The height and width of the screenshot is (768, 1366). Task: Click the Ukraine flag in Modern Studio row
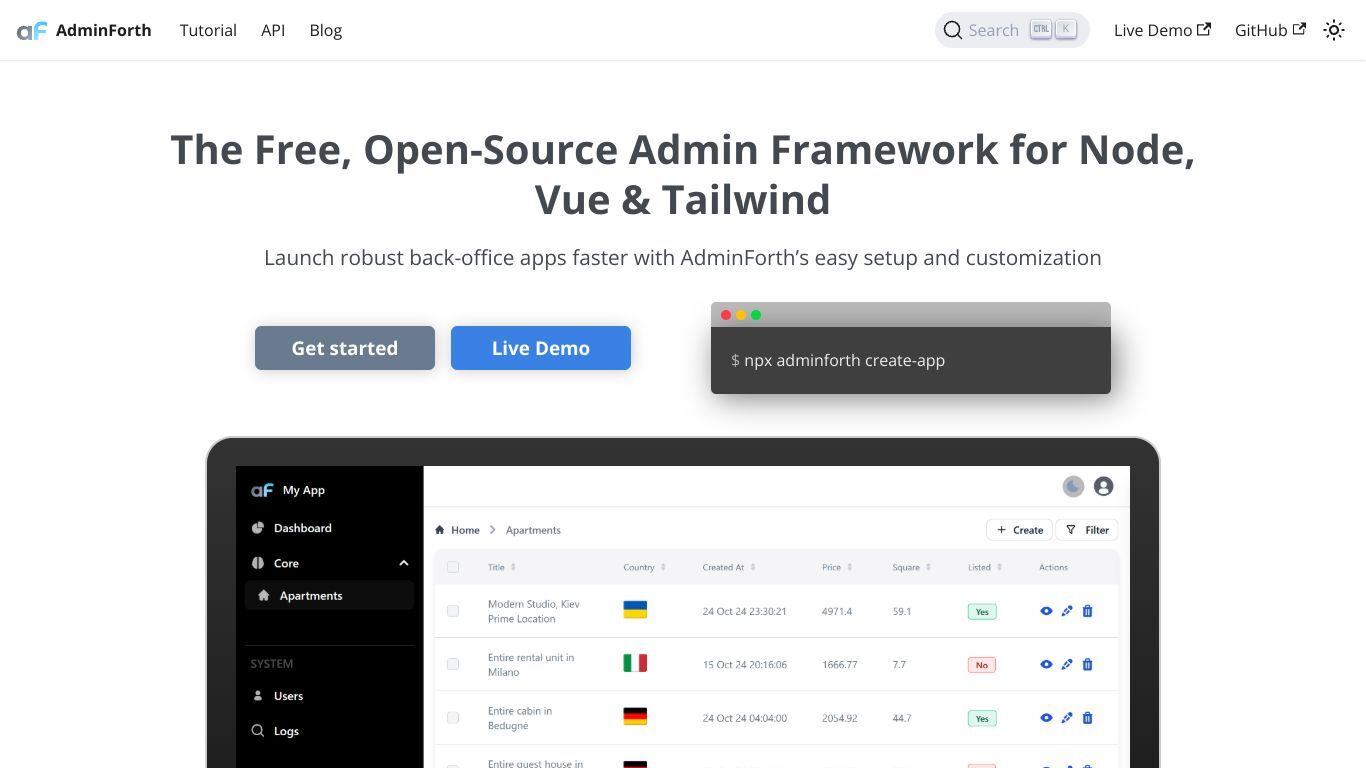point(635,610)
